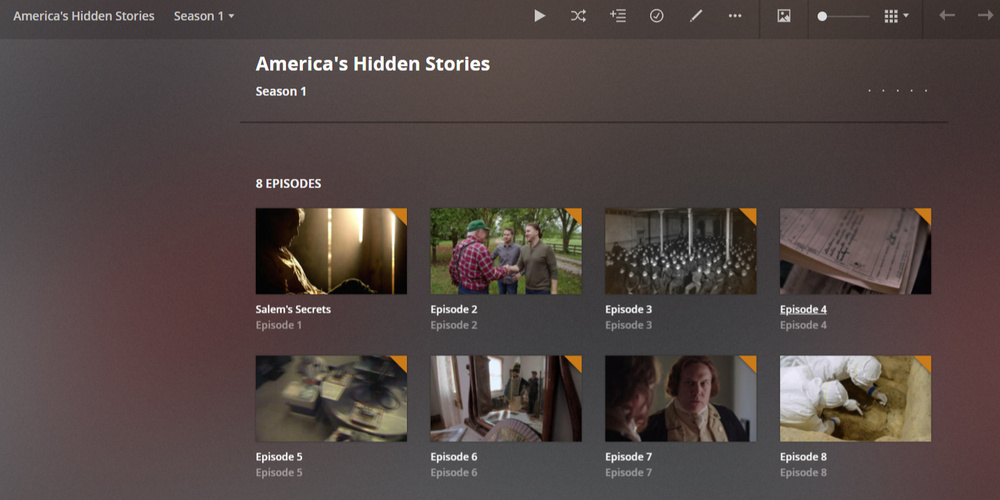Click the bold Episode 2 title link
Image resolution: width=1000 pixels, height=500 pixels.
(x=454, y=309)
